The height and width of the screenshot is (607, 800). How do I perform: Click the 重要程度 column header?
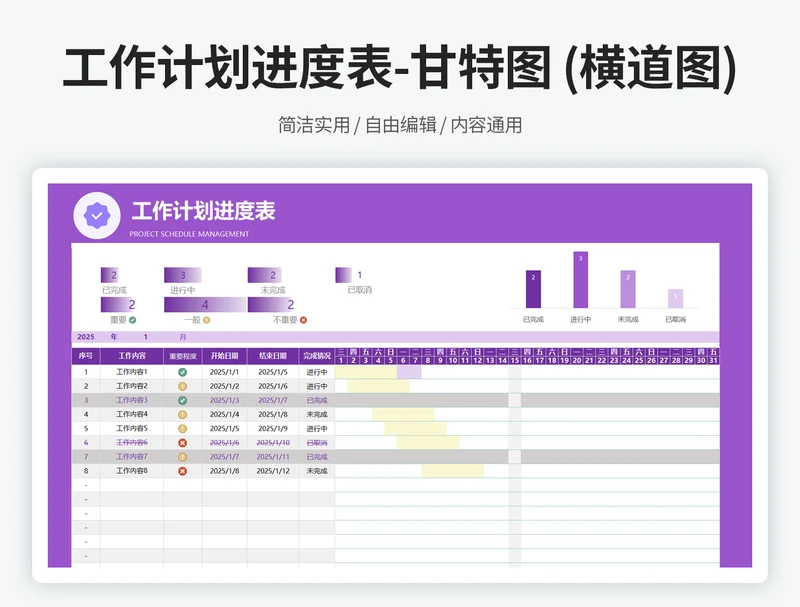(x=183, y=356)
